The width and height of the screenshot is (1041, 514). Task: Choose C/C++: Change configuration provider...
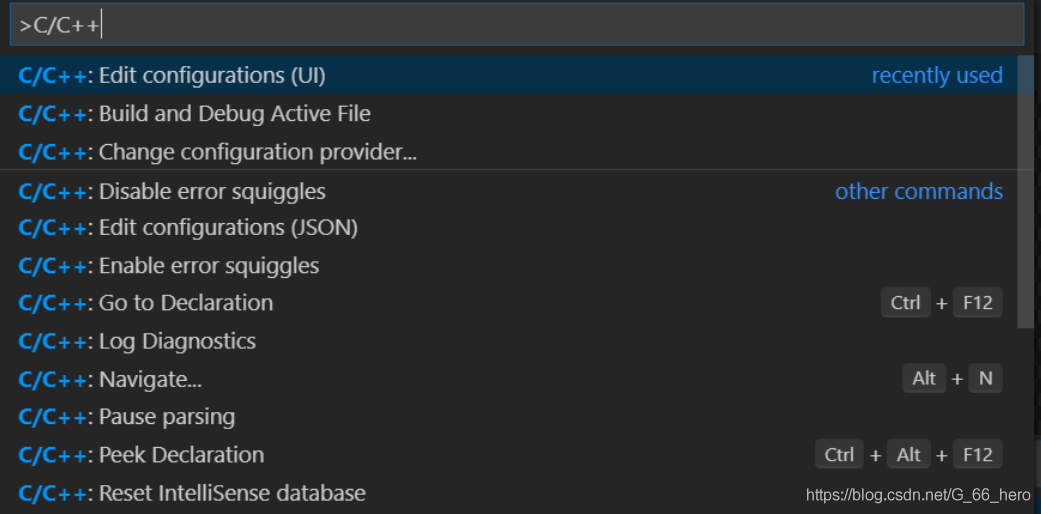pos(217,152)
